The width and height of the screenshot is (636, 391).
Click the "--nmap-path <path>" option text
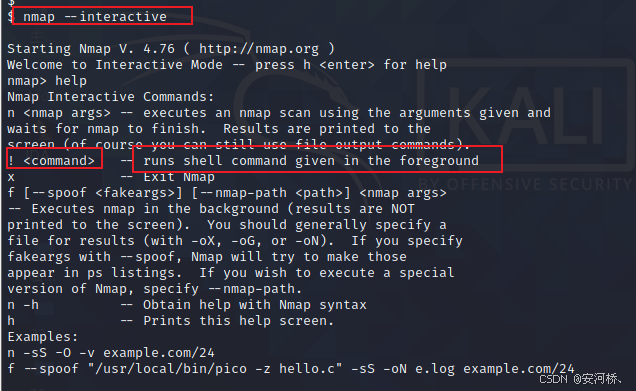pos(271,193)
